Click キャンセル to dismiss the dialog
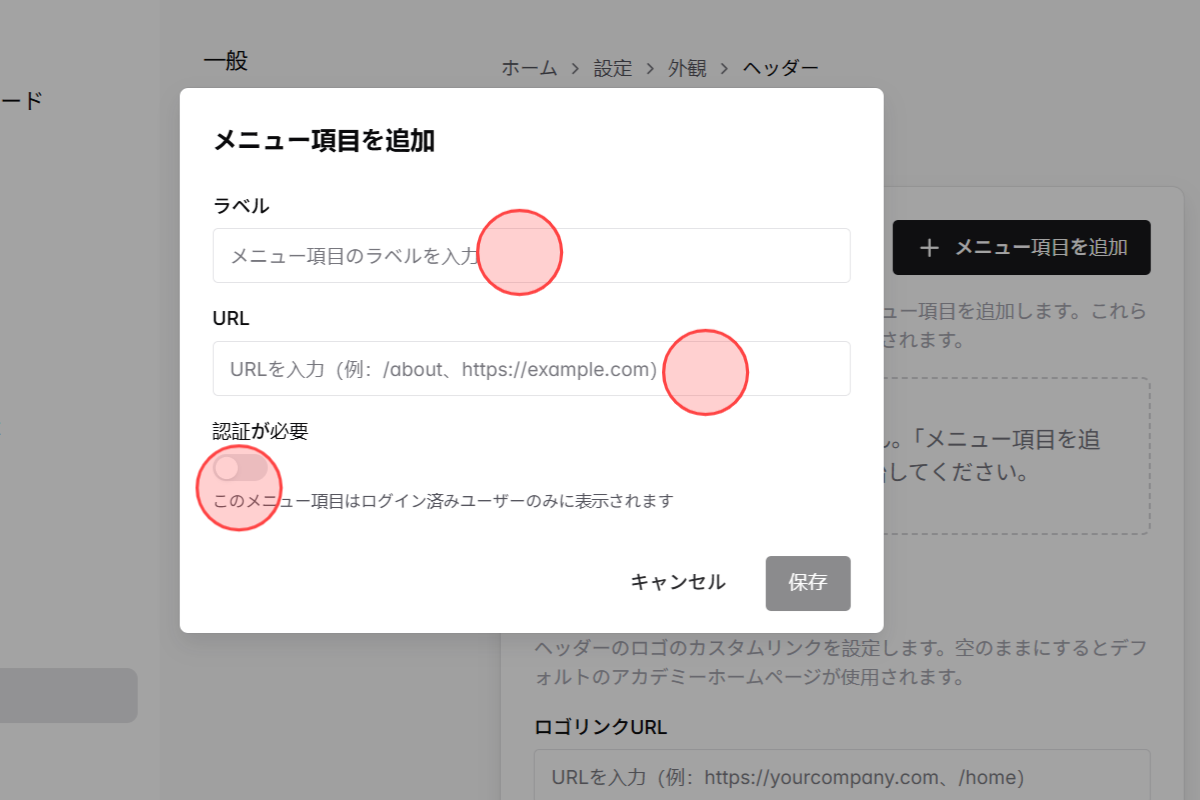This screenshot has width=1200, height=800. pos(678,582)
